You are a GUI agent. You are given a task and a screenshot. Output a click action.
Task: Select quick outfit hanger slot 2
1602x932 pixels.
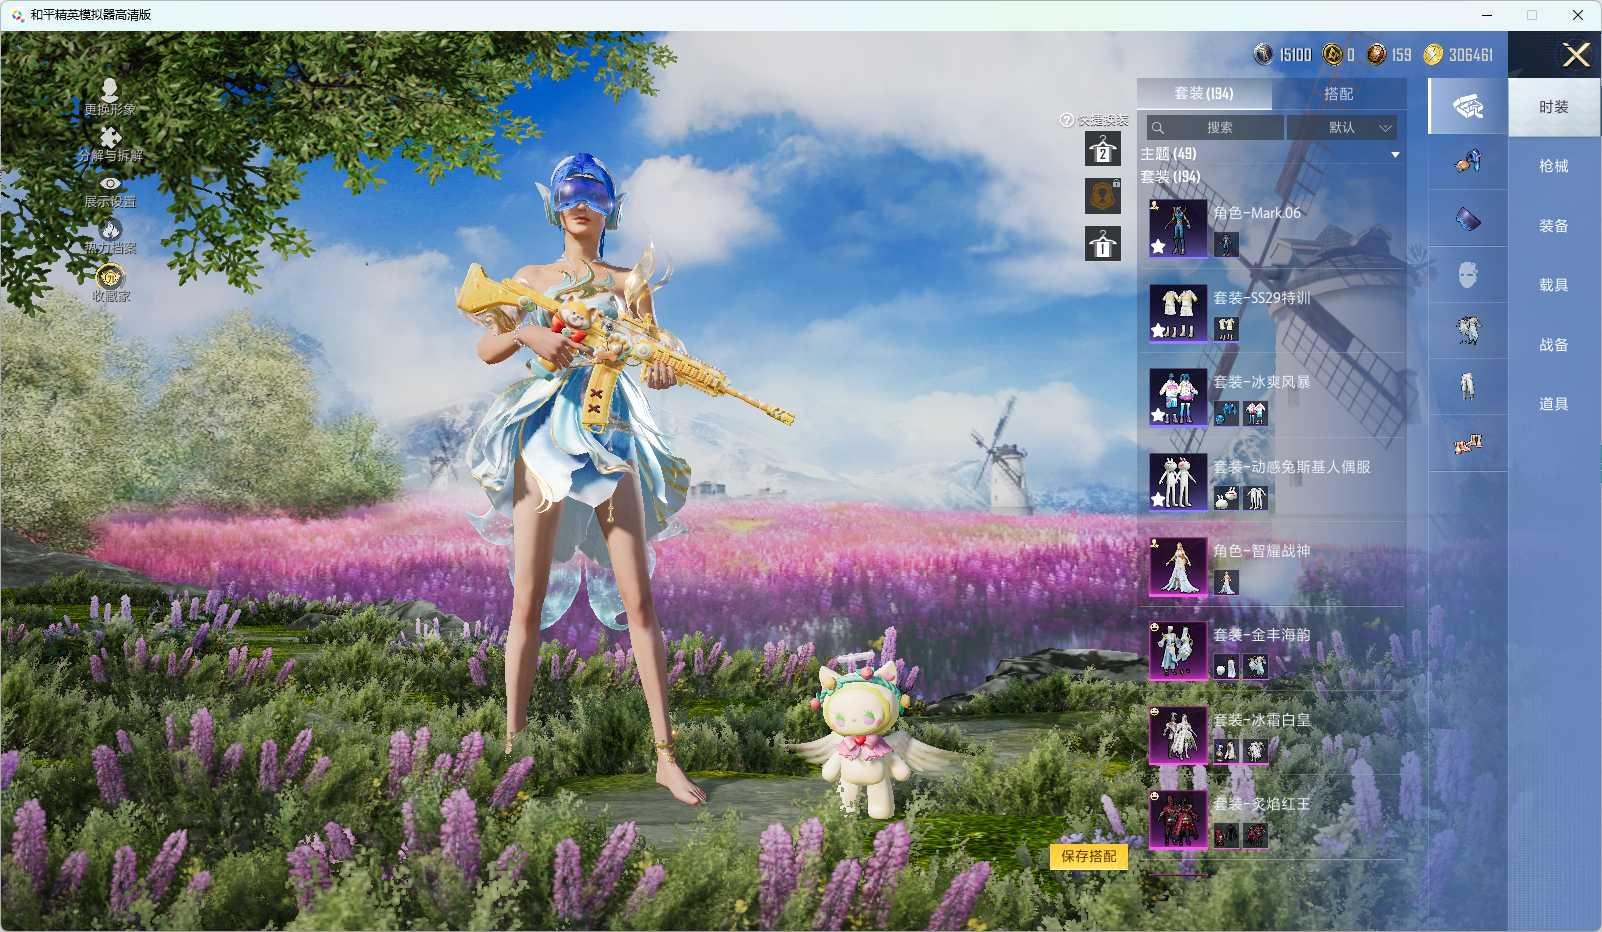(1103, 150)
